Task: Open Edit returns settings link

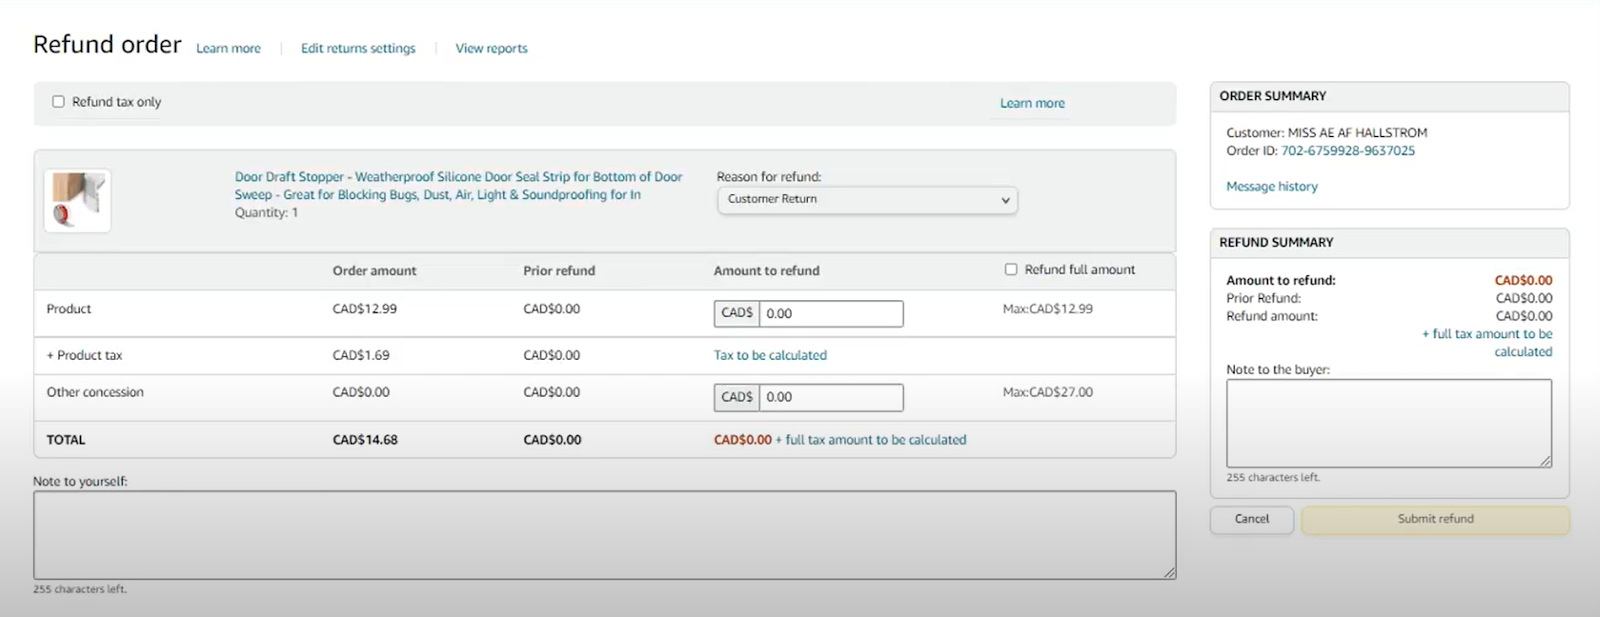Action: 358,49
